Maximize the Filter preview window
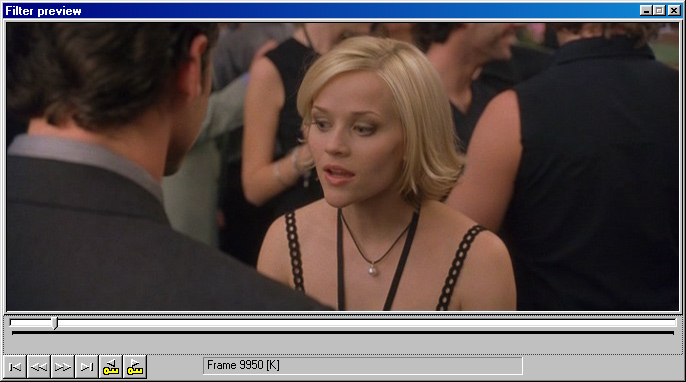 [x=659, y=11]
